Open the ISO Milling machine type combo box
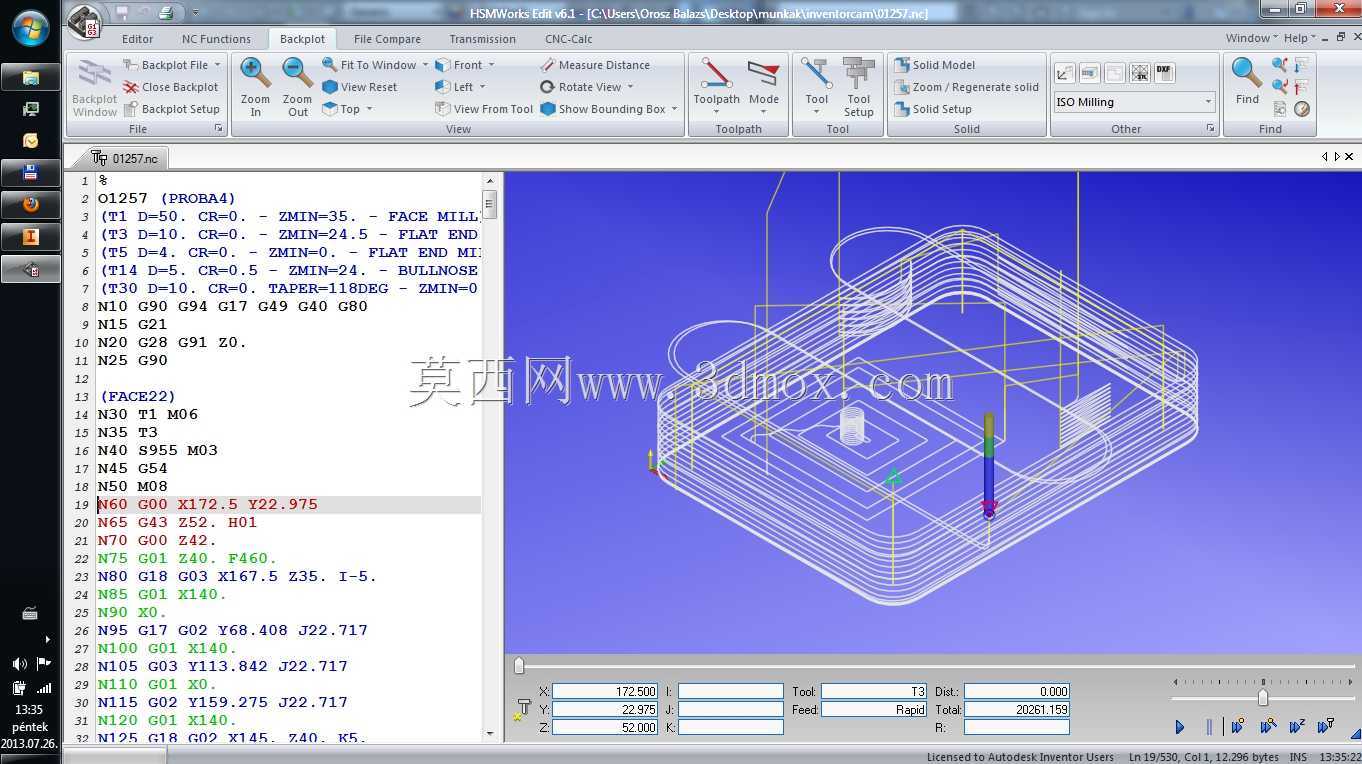1362x764 pixels. click(x=1134, y=102)
